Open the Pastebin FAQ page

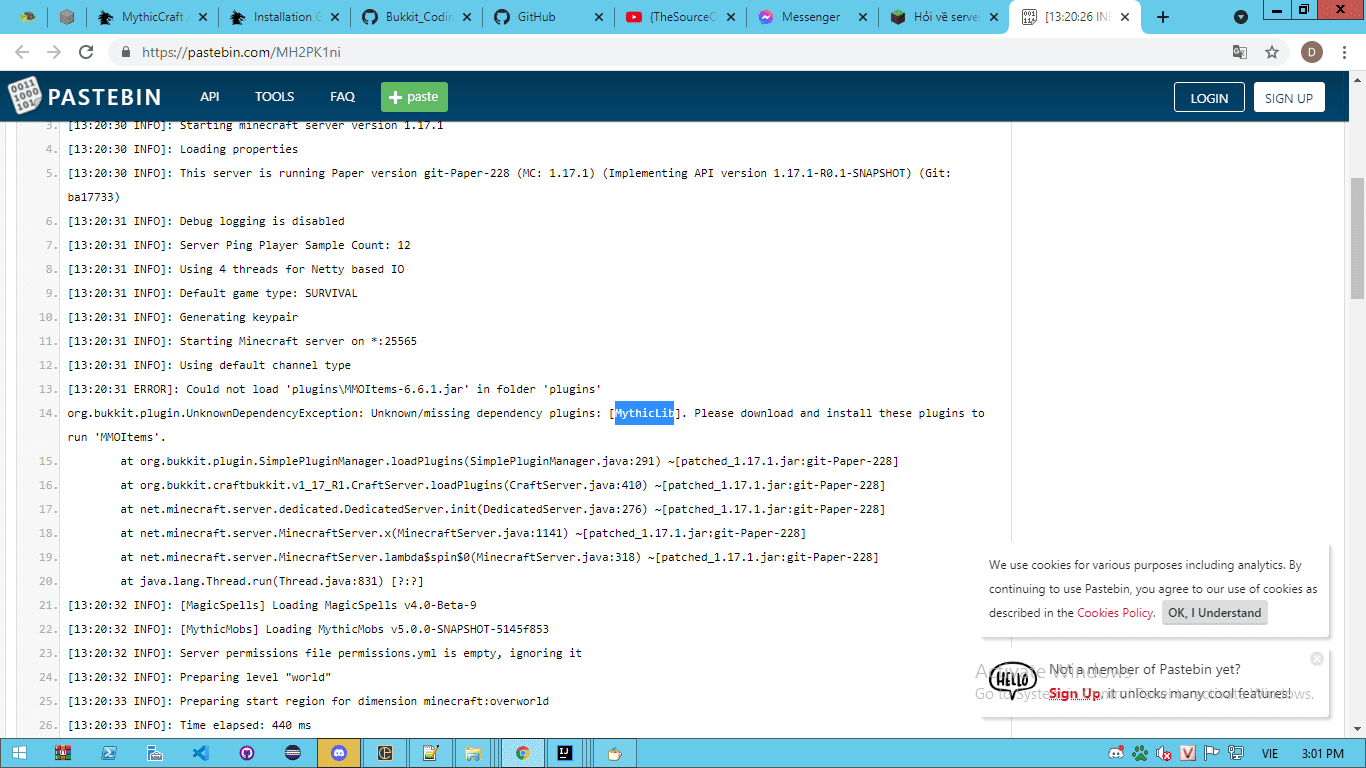(342, 97)
